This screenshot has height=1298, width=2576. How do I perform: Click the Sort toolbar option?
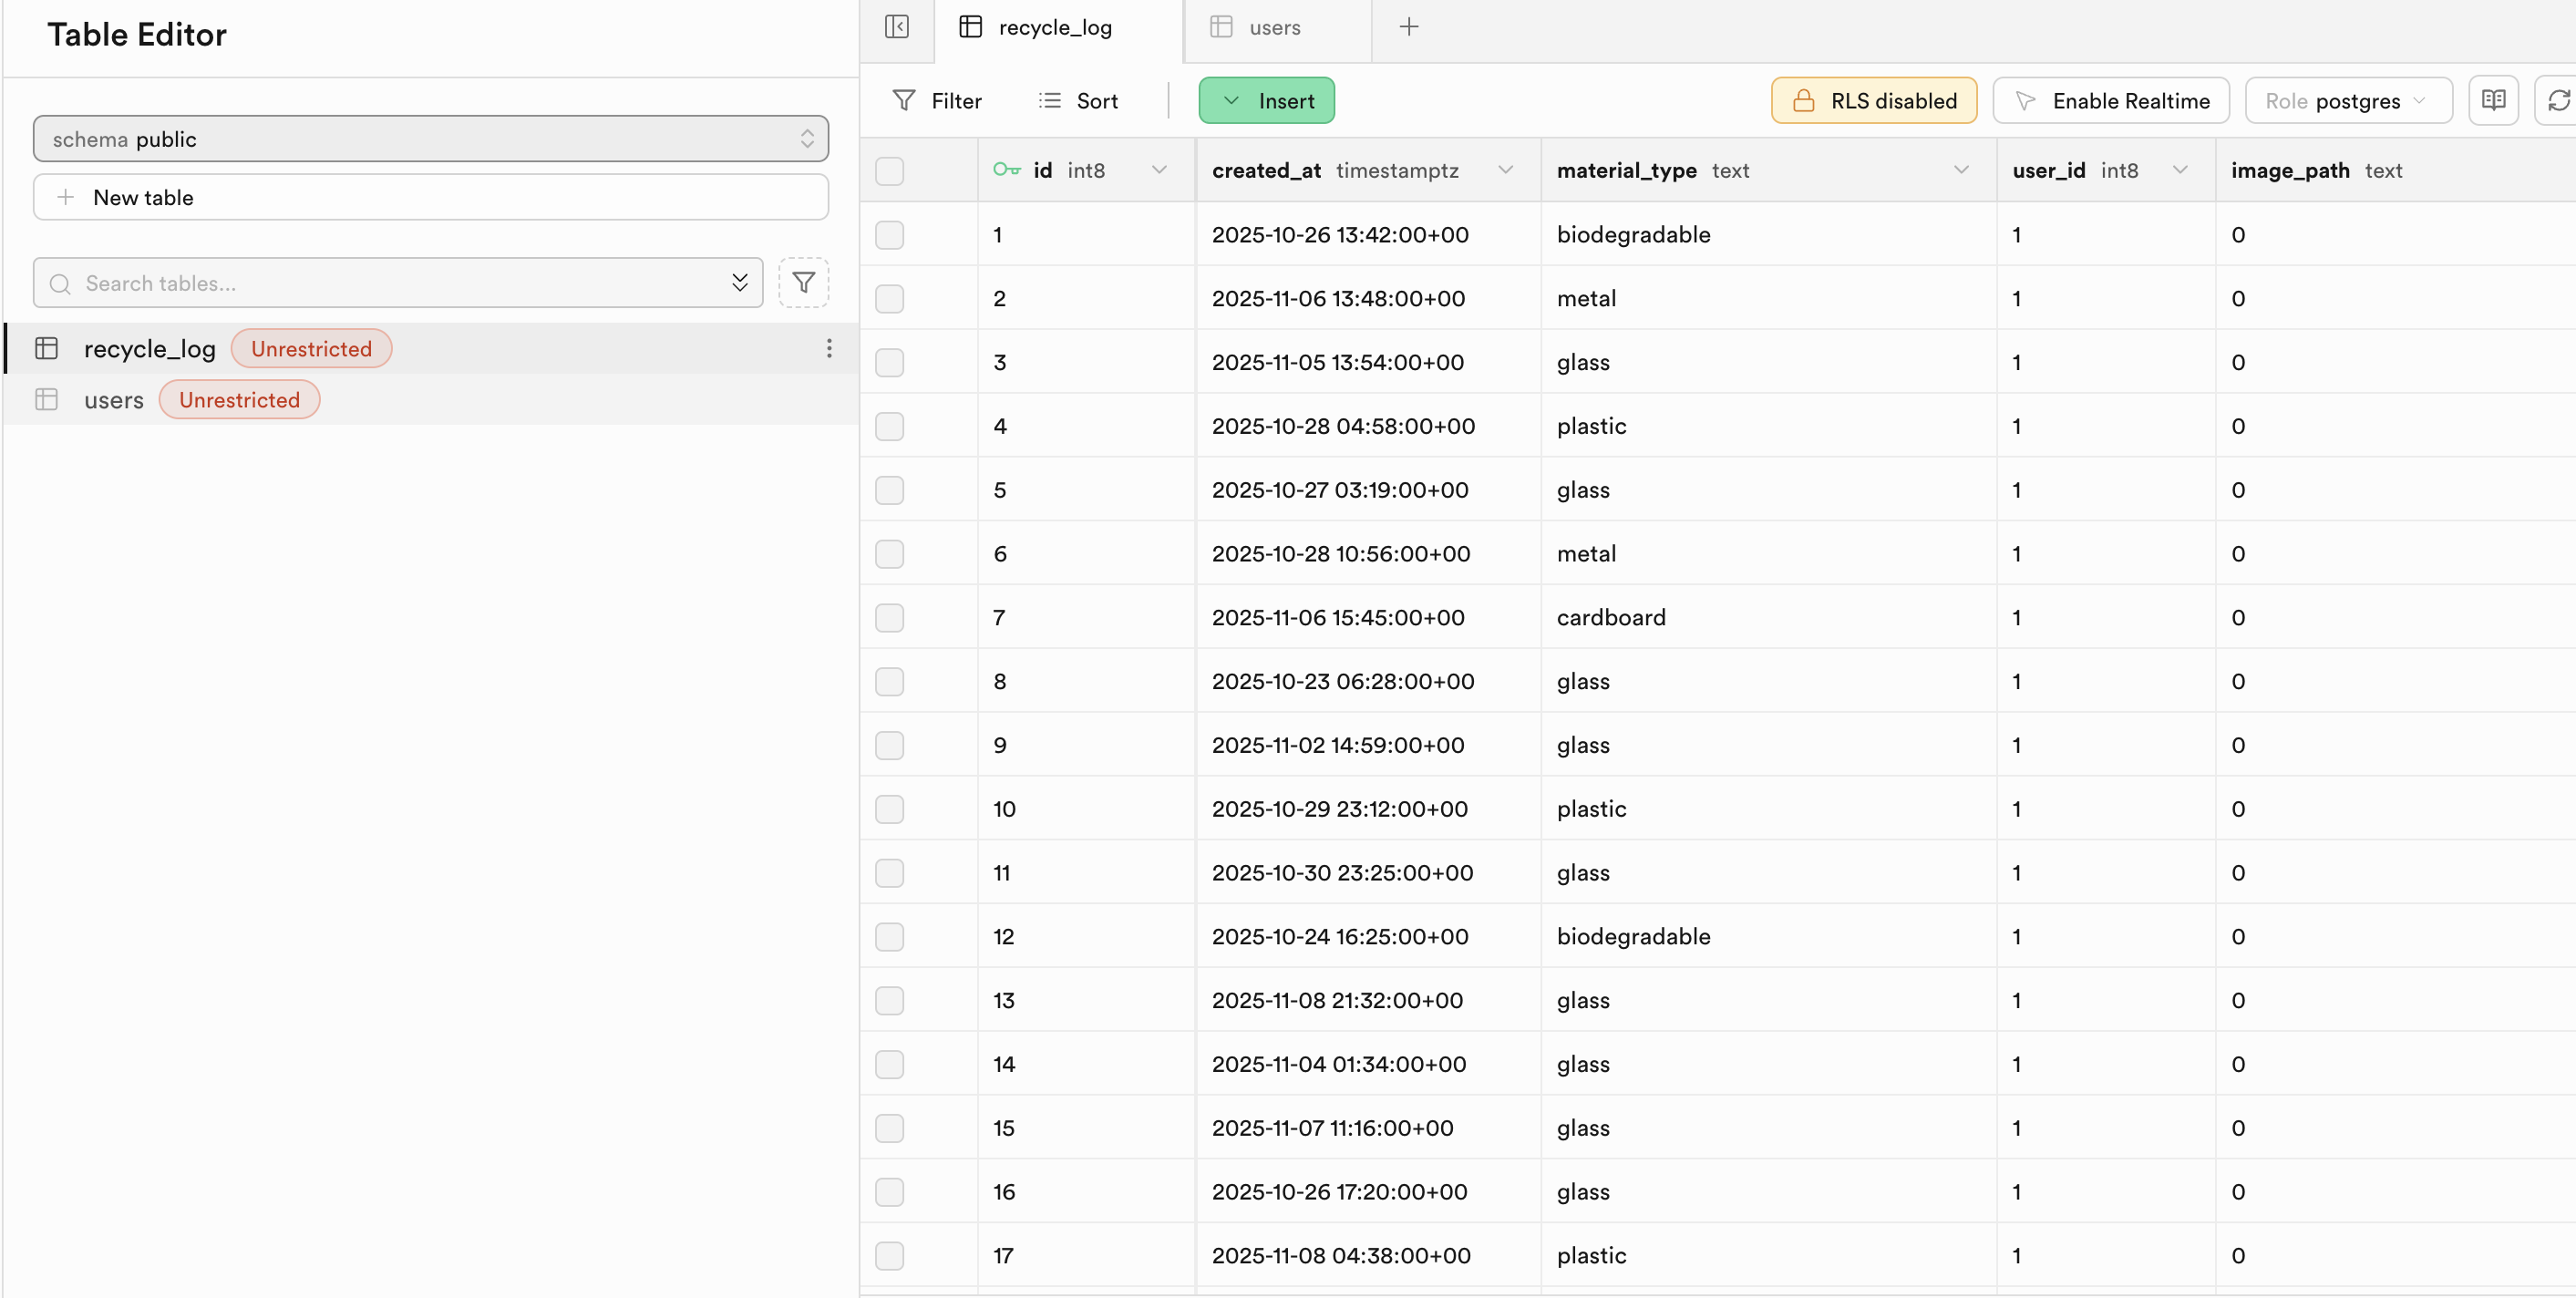pos(1078,101)
